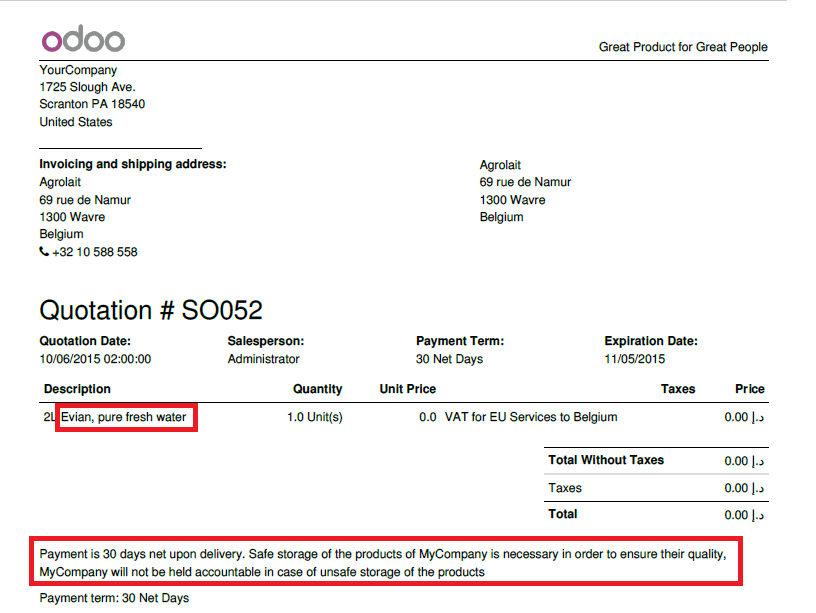Click the 'Total Without Taxes' label
The image size is (816, 613).
tap(606, 460)
